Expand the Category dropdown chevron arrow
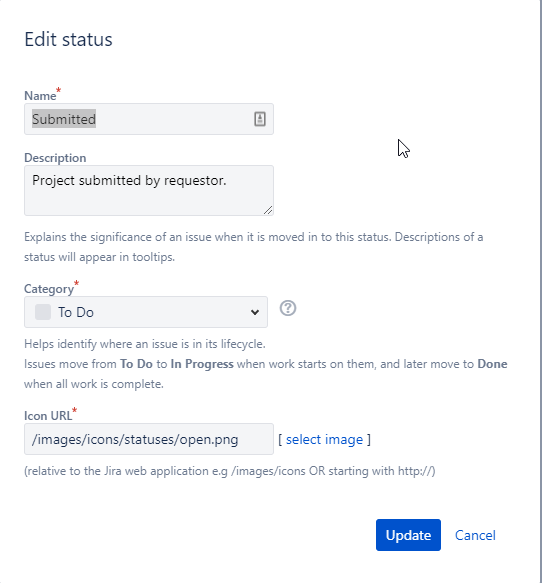The image size is (542, 583). click(255, 312)
